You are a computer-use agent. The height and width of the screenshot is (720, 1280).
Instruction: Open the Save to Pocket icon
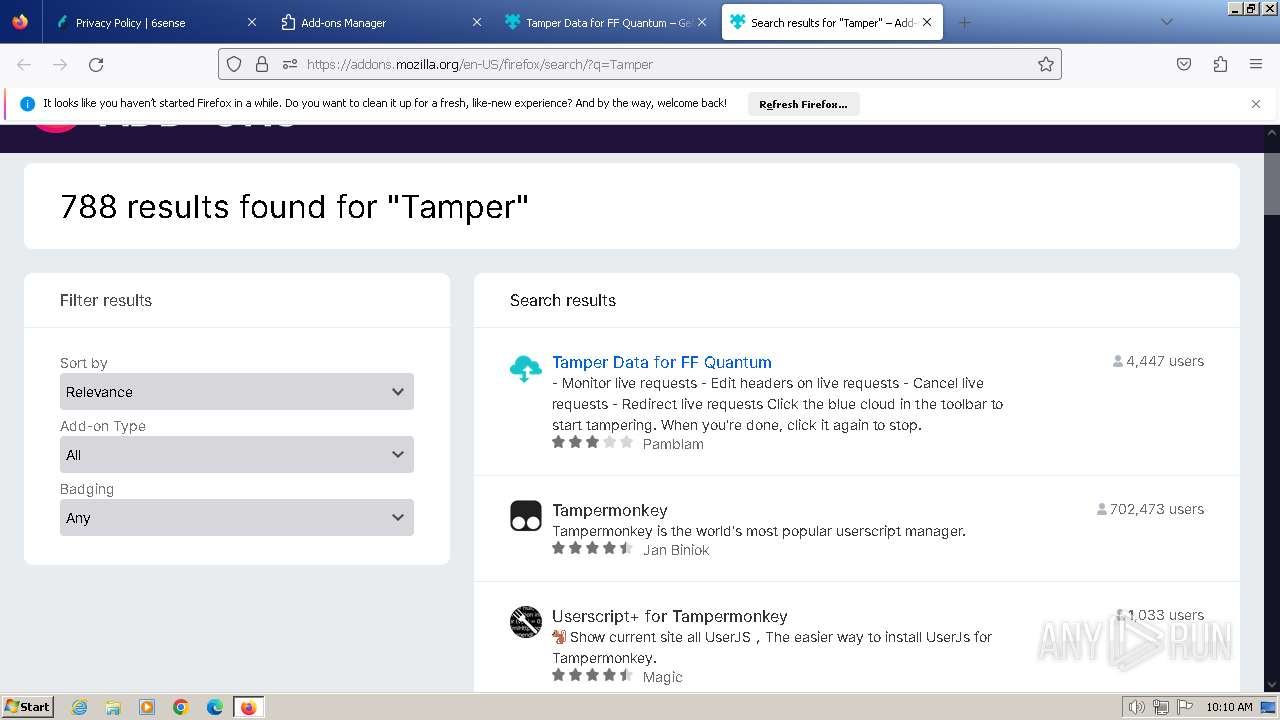pos(1184,64)
